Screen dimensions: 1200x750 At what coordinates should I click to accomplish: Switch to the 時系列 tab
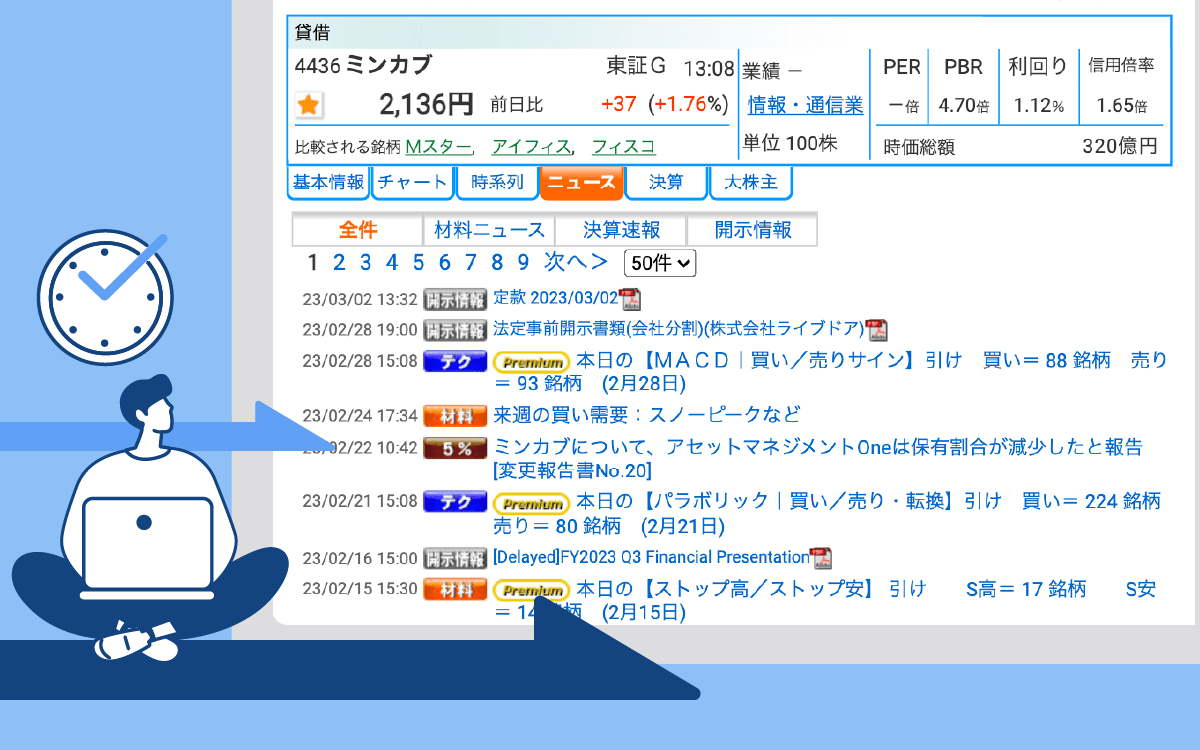click(x=497, y=182)
